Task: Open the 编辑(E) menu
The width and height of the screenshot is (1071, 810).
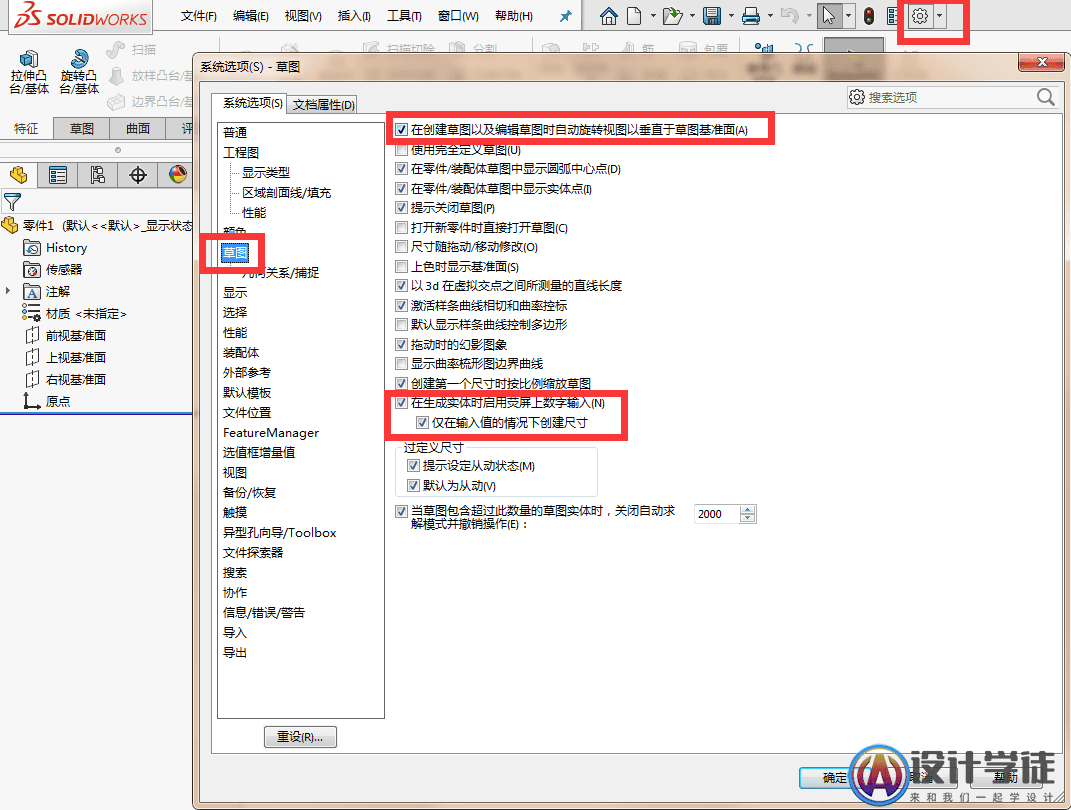Action: pos(251,16)
